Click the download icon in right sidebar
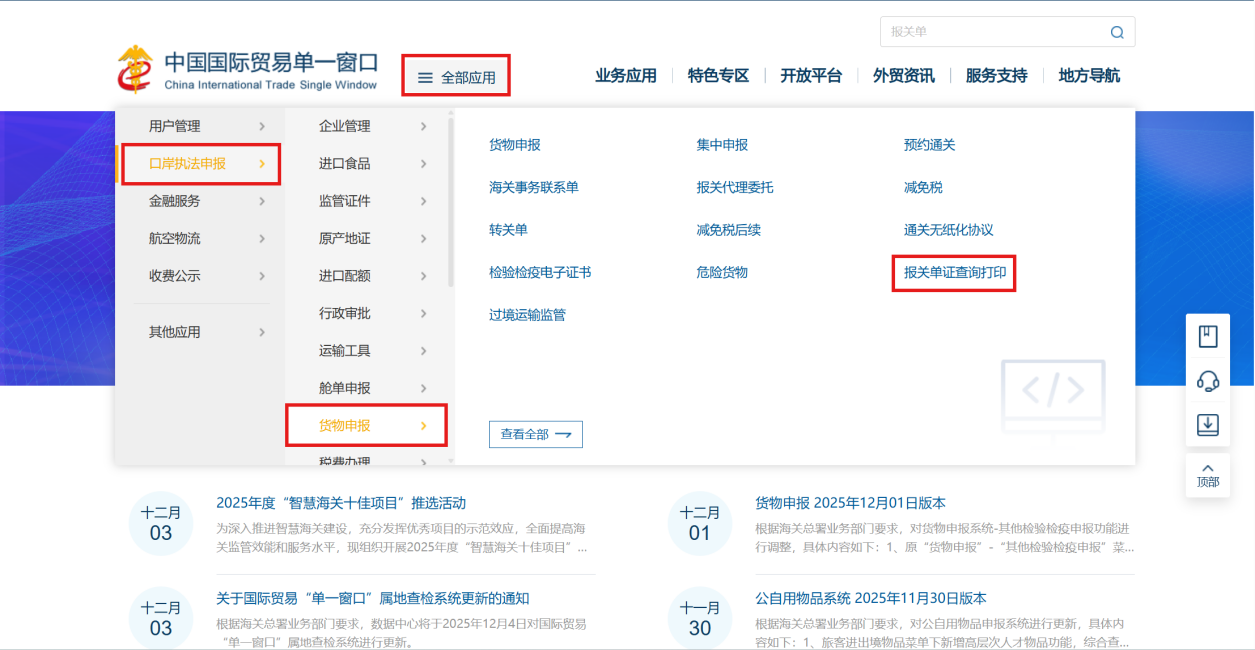Image resolution: width=1255 pixels, height=650 pixels. (1207, 425)
